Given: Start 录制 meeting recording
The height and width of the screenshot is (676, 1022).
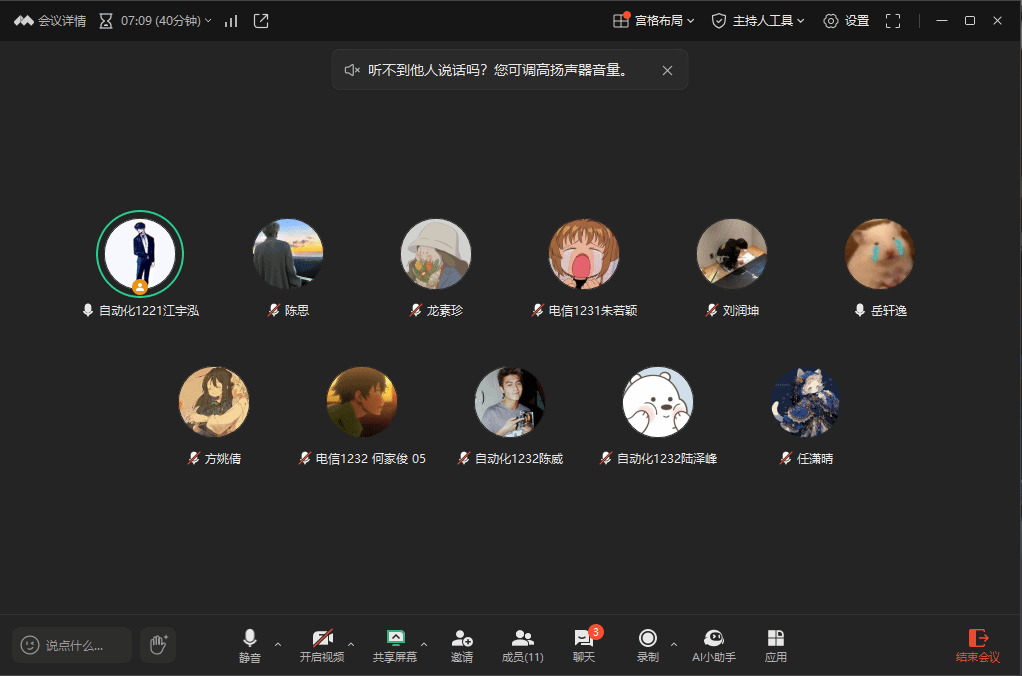Looking at the screenshot, I should [648, 645].
